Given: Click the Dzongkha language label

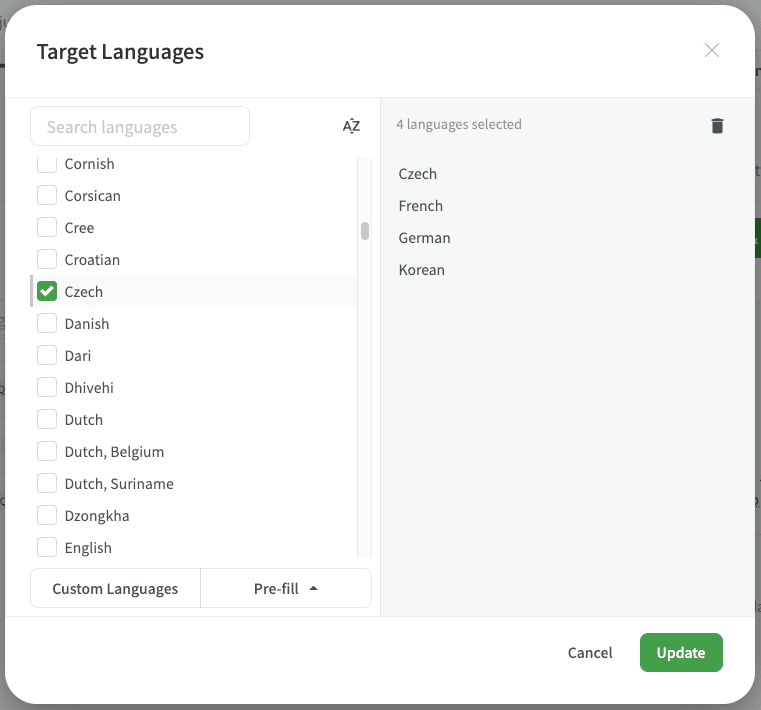Looking at the screenshot, I should [97, 516].
